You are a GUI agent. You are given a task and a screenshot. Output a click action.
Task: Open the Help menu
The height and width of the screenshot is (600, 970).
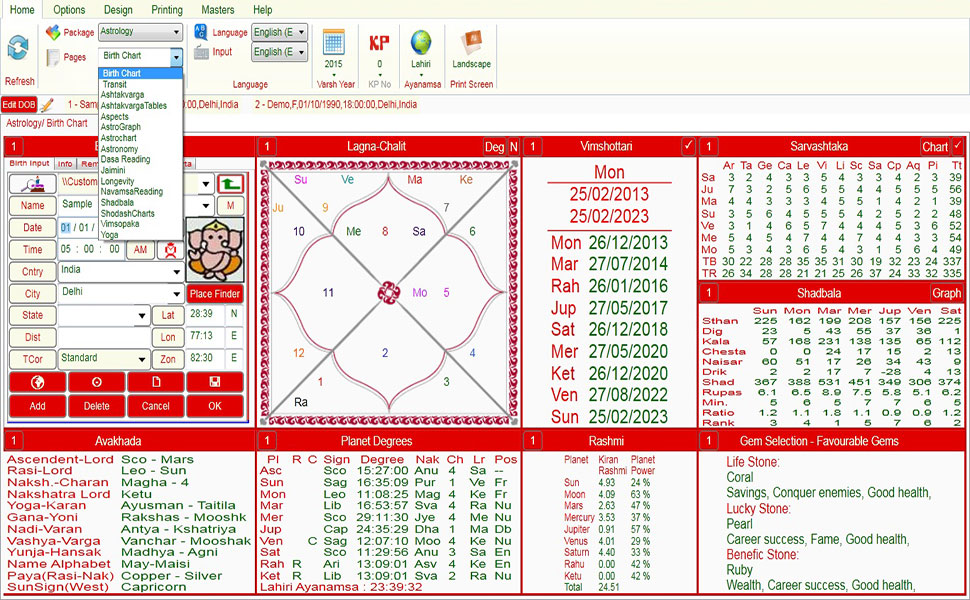click(262, 10)
